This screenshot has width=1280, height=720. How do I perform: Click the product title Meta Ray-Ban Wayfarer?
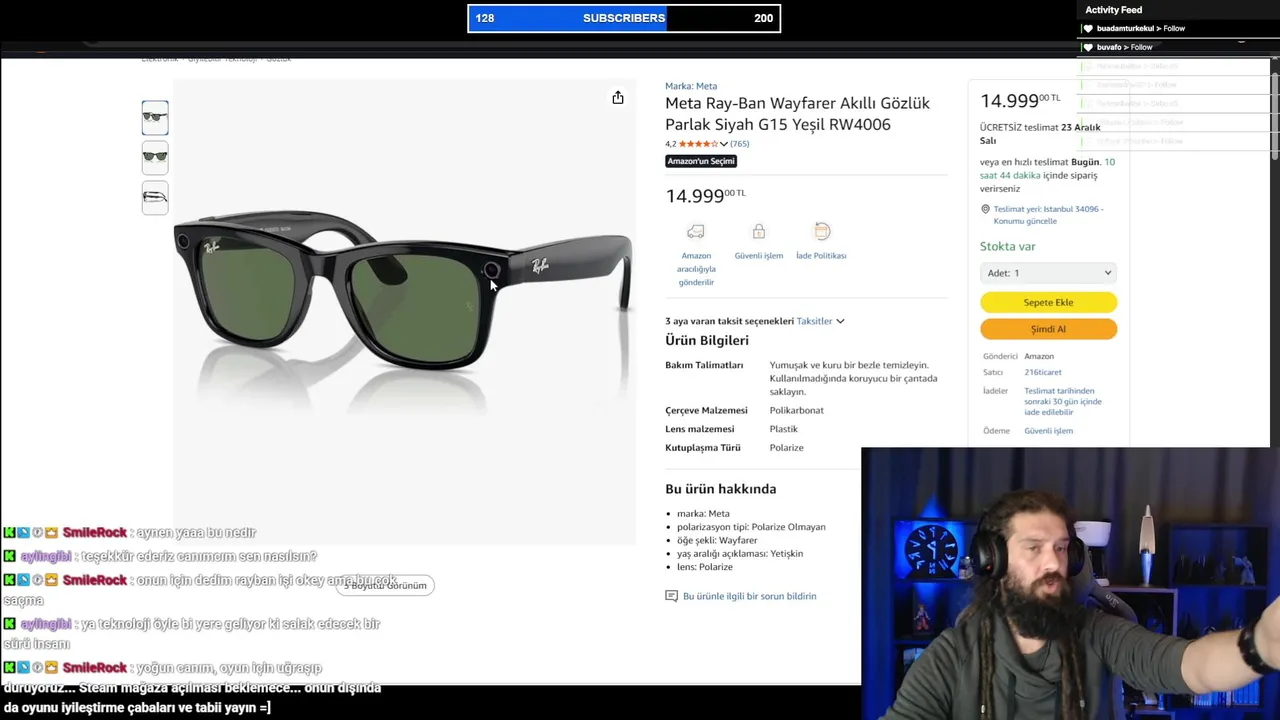click(797, 114)
